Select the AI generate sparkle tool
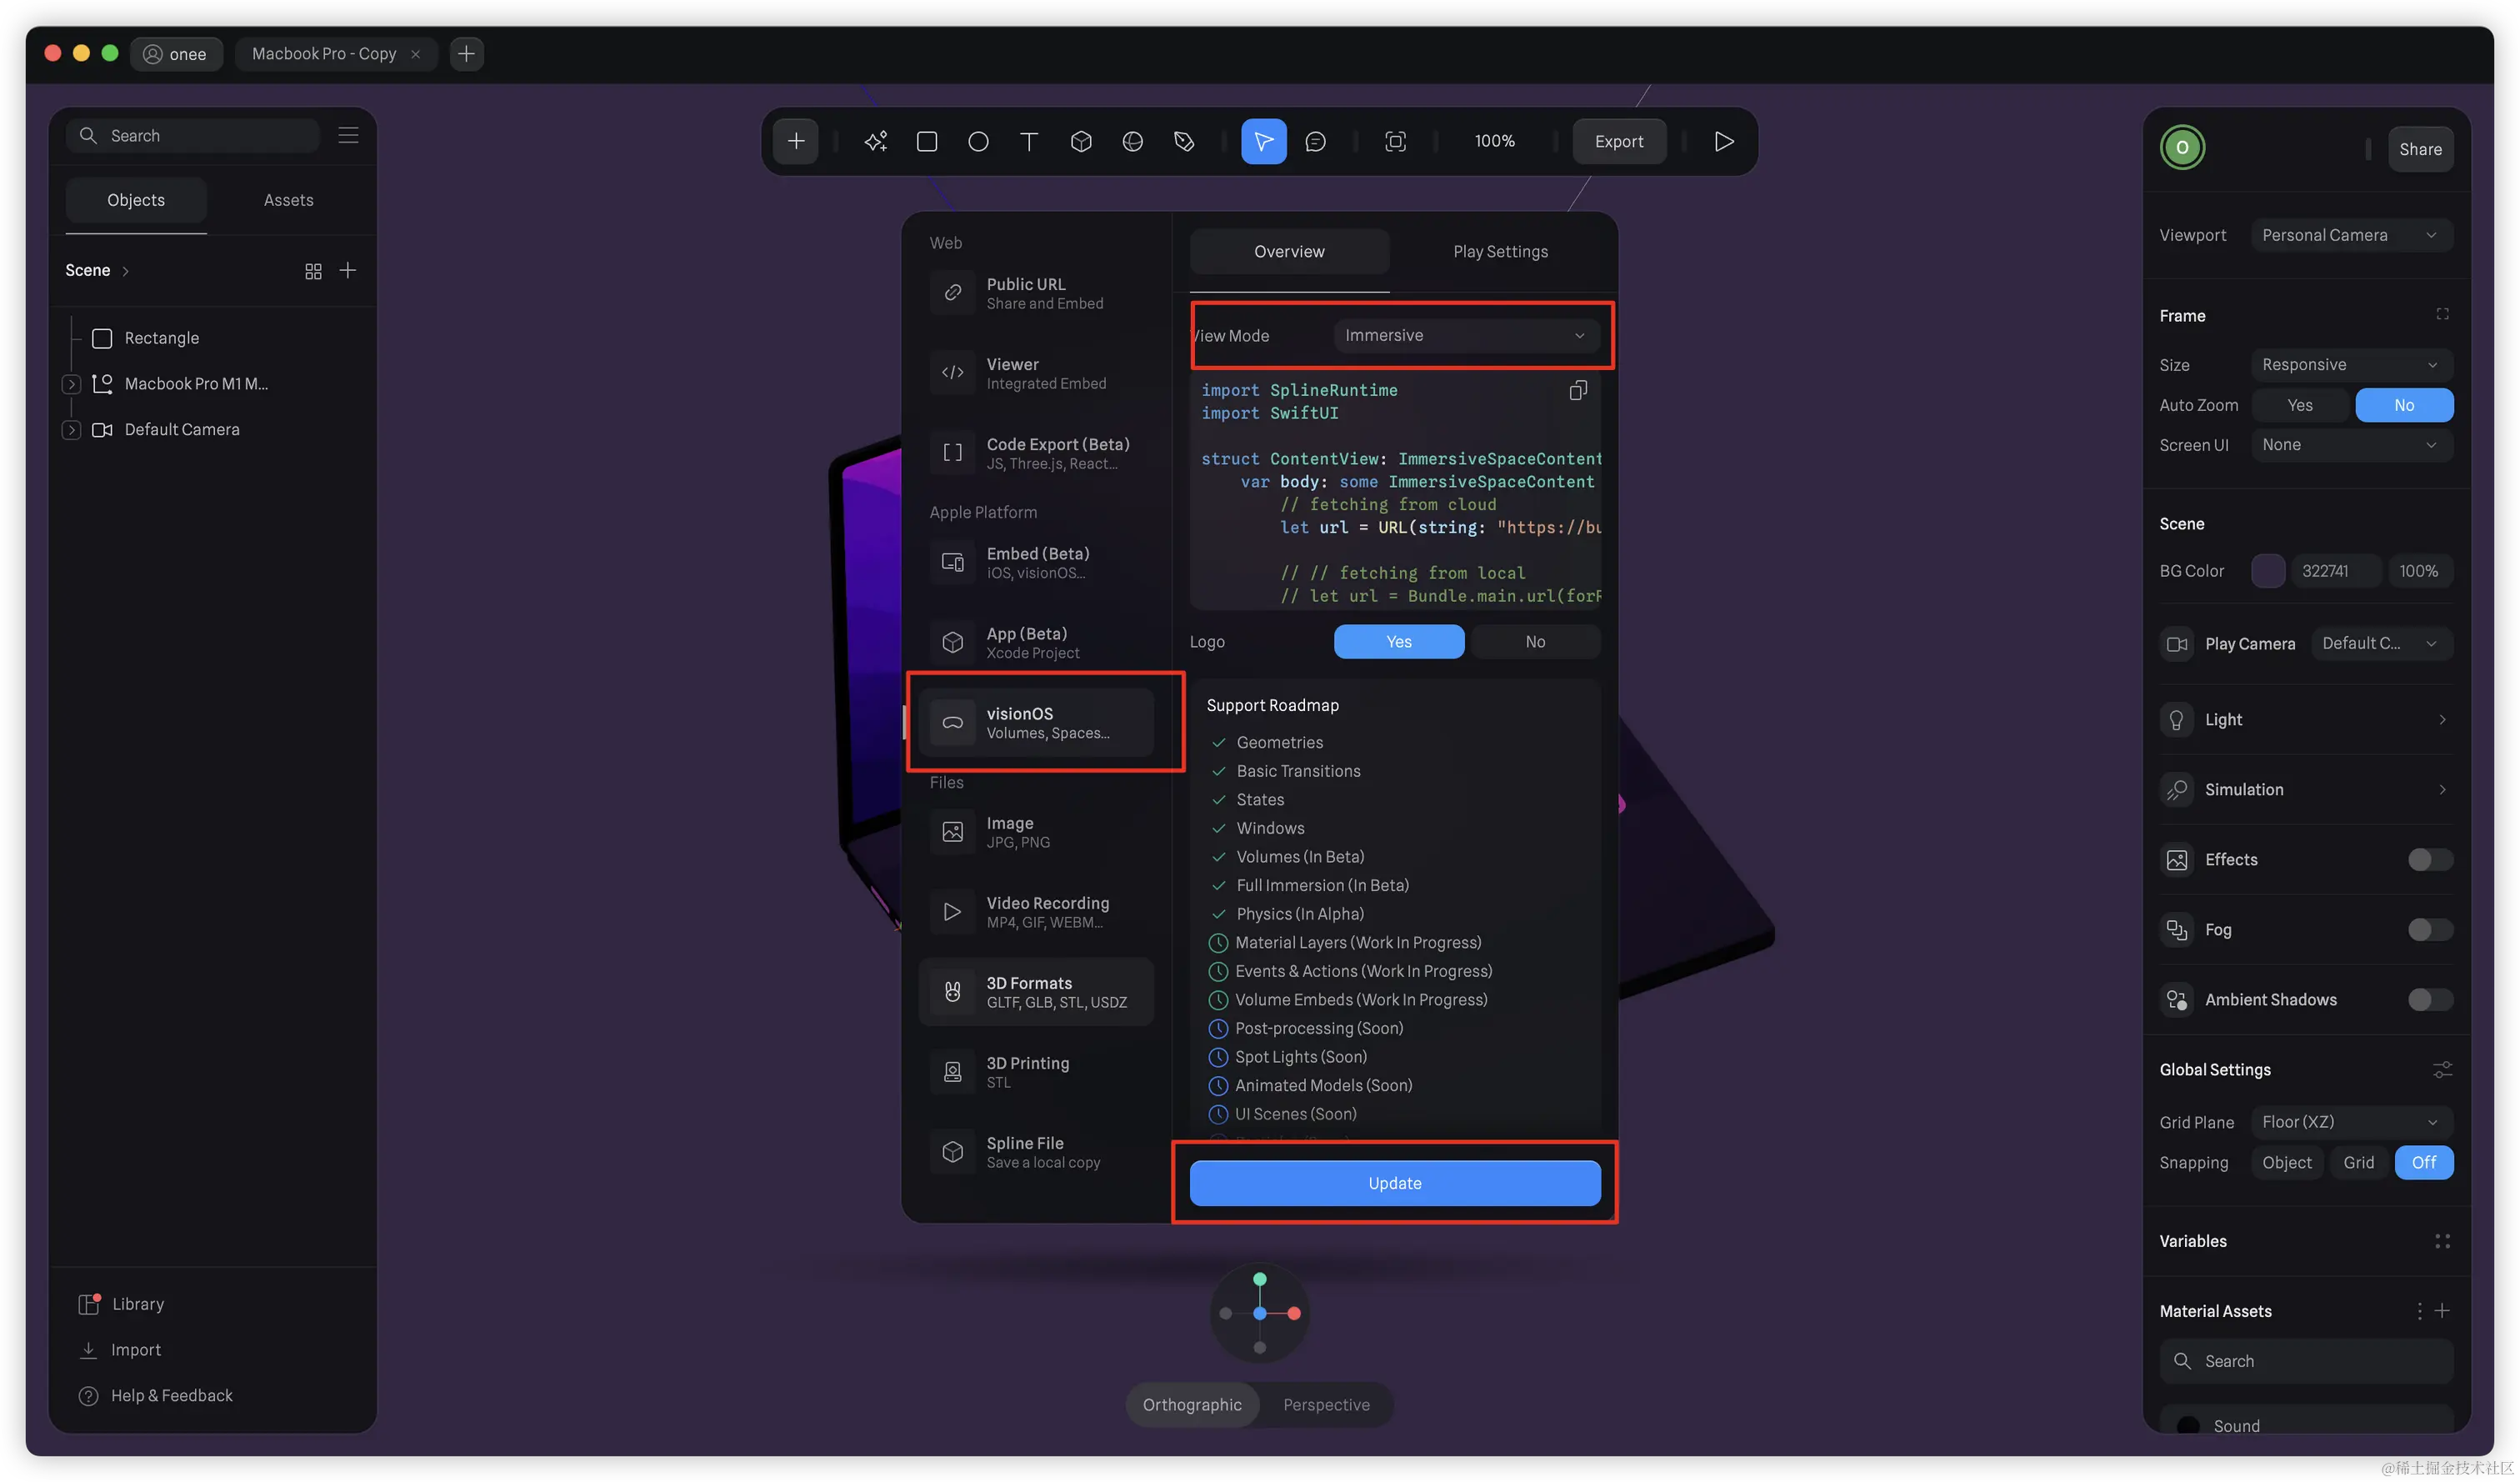The height and width of the screenshot is (1482, 2520). pyautogui.click(x=875, y=141)
